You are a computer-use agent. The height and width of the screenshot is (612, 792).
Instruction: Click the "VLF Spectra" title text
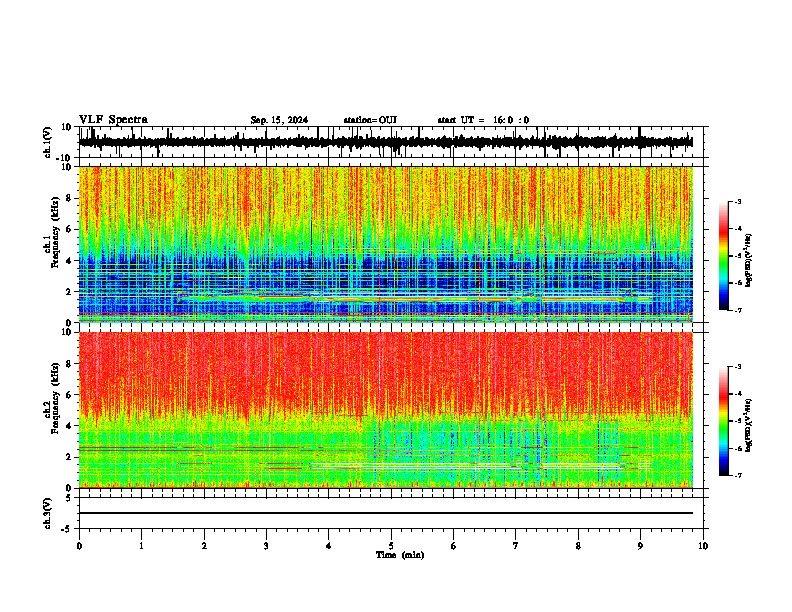pos(113,120)
